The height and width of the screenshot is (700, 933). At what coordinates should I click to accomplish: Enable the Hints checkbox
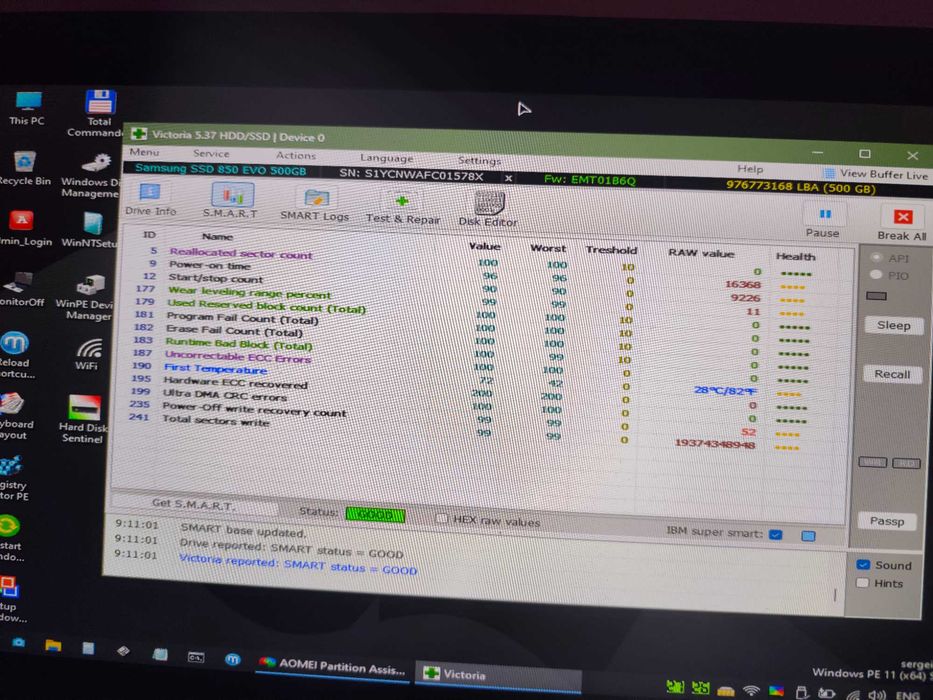coord(862,583)
